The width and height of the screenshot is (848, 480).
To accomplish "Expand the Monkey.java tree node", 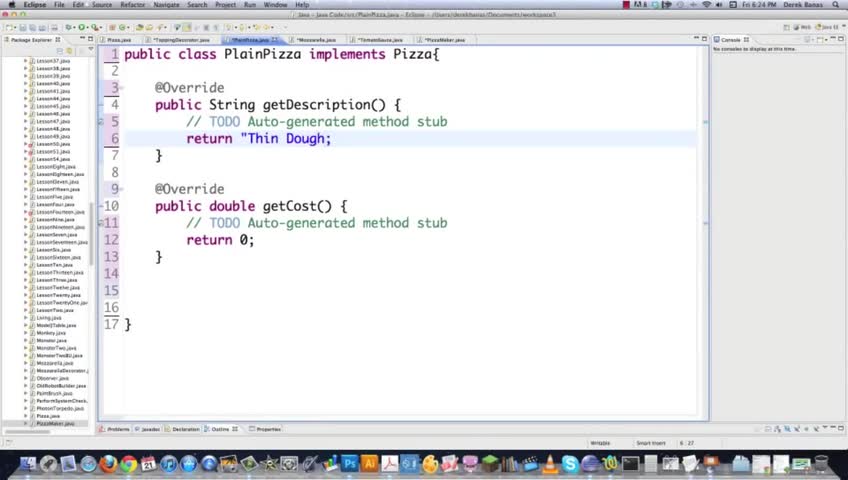I will [25, 333].
